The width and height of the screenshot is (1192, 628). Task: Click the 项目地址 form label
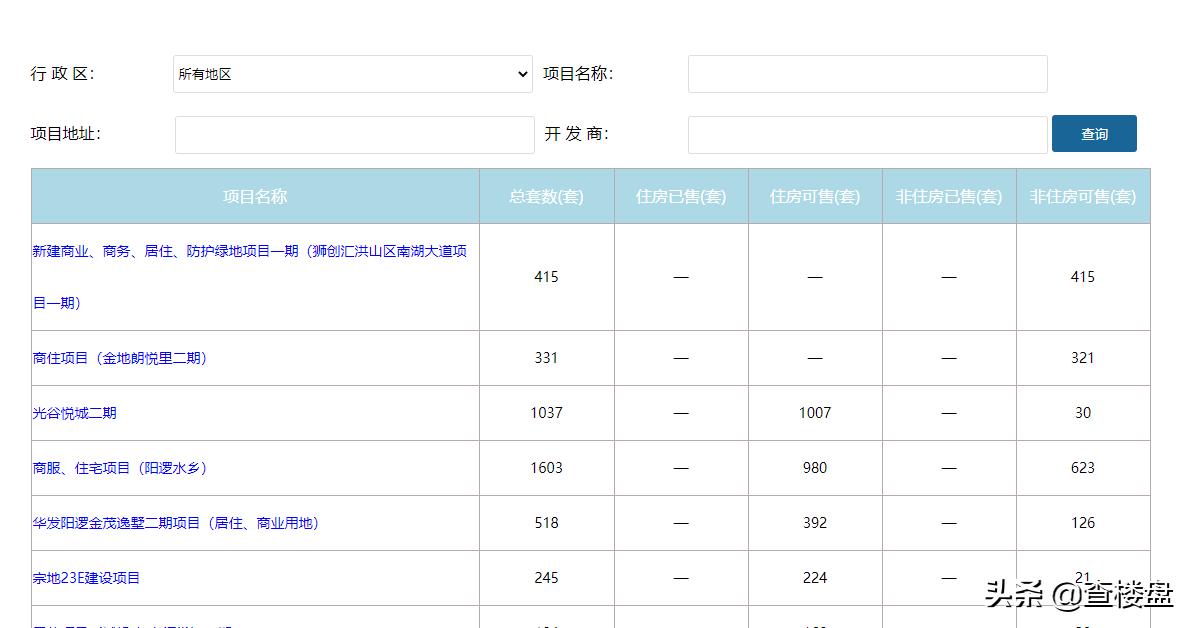65,134
